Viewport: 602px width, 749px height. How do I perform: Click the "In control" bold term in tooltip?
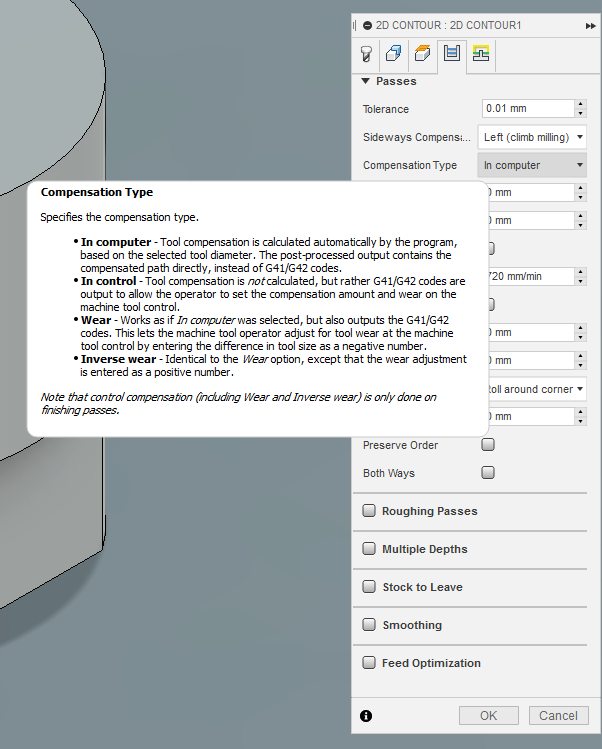pos(108,281)
